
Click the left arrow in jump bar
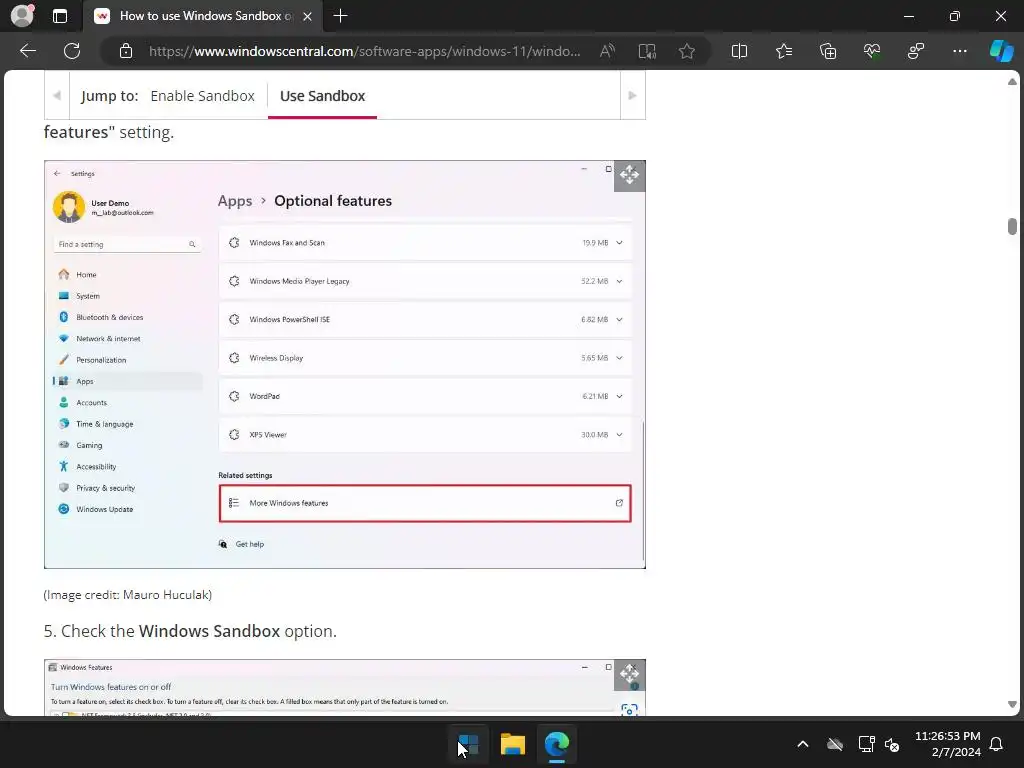click(x=57, y=95)
